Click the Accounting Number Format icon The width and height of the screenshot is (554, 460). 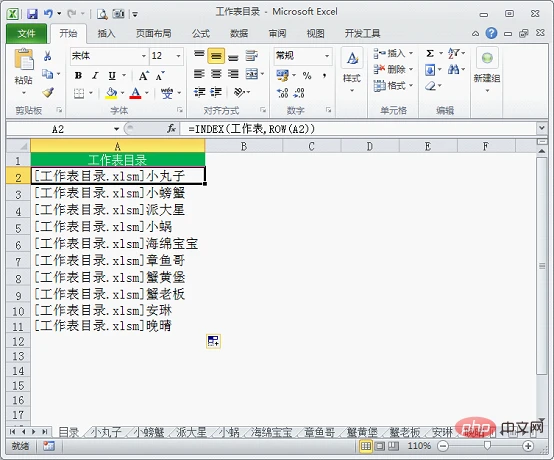282,75
